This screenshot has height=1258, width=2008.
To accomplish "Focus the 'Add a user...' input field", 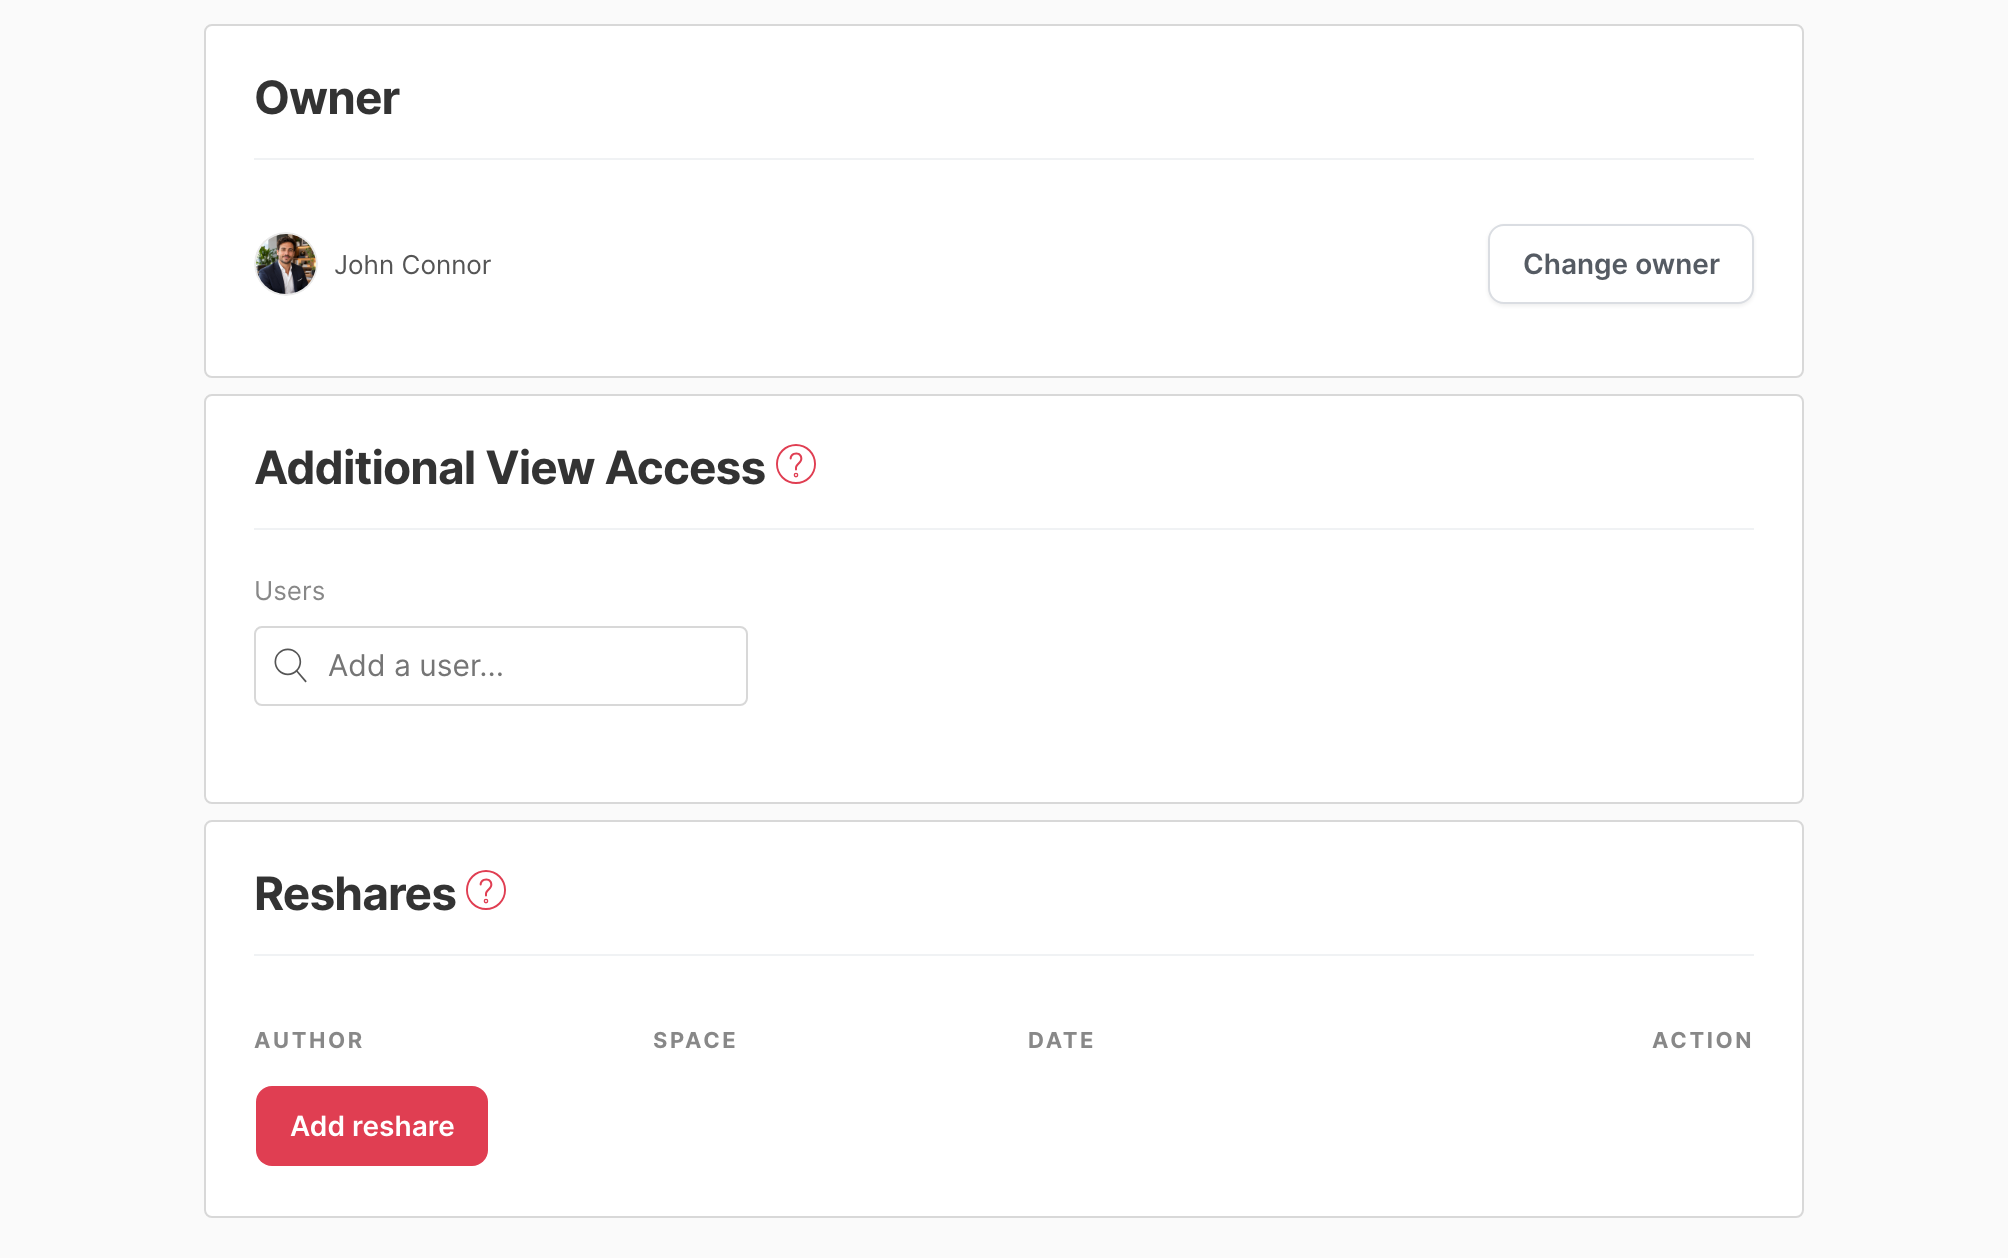I will 501,666.
